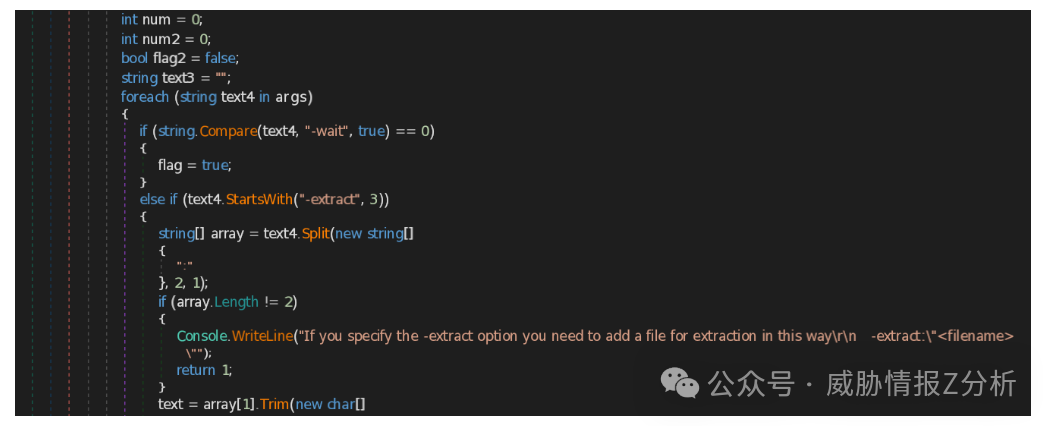Click the num2 variable declaration
The height and width of the screenshot is (426, 1050).
(x=160, y=39)
